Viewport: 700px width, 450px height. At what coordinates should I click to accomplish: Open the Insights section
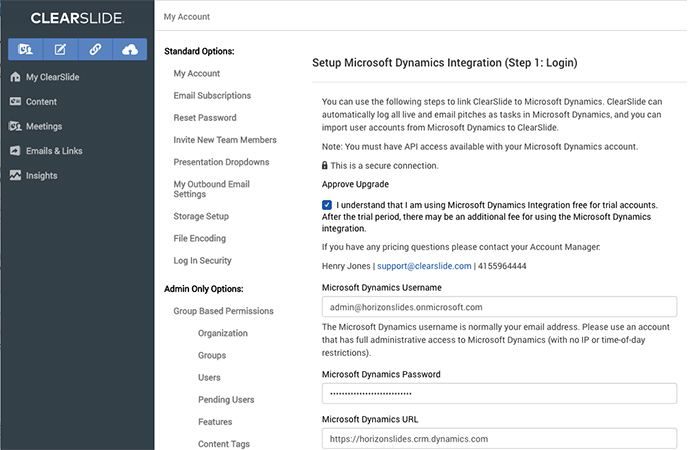(x=42, y=175)
